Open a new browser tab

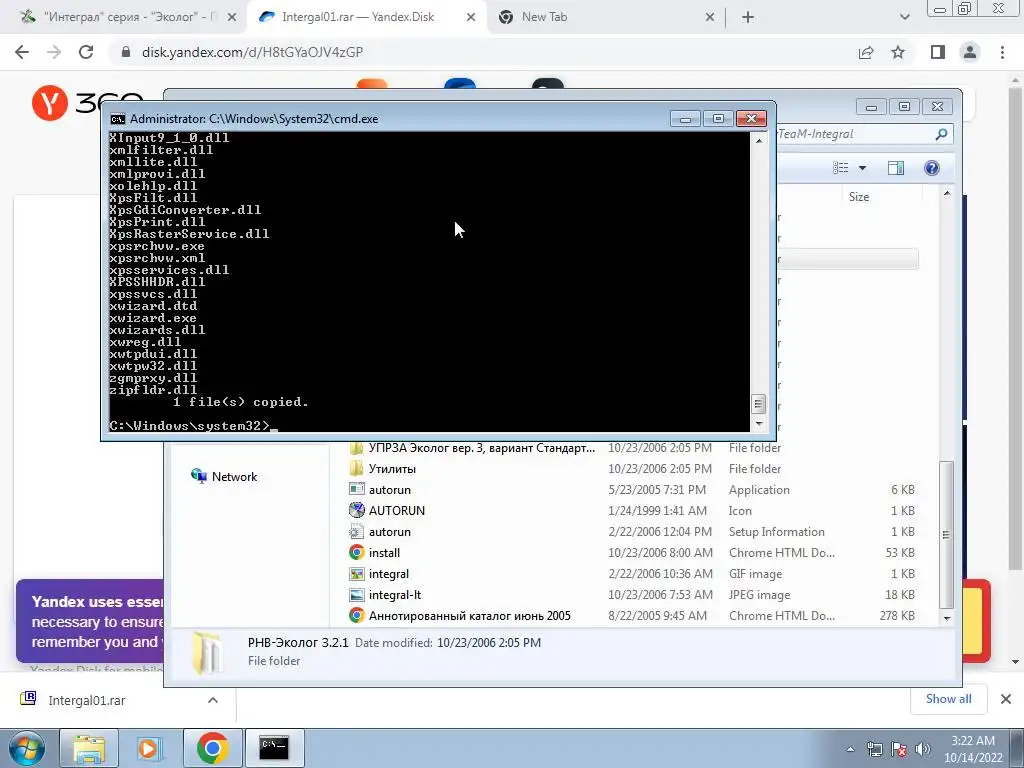[748, 18]
